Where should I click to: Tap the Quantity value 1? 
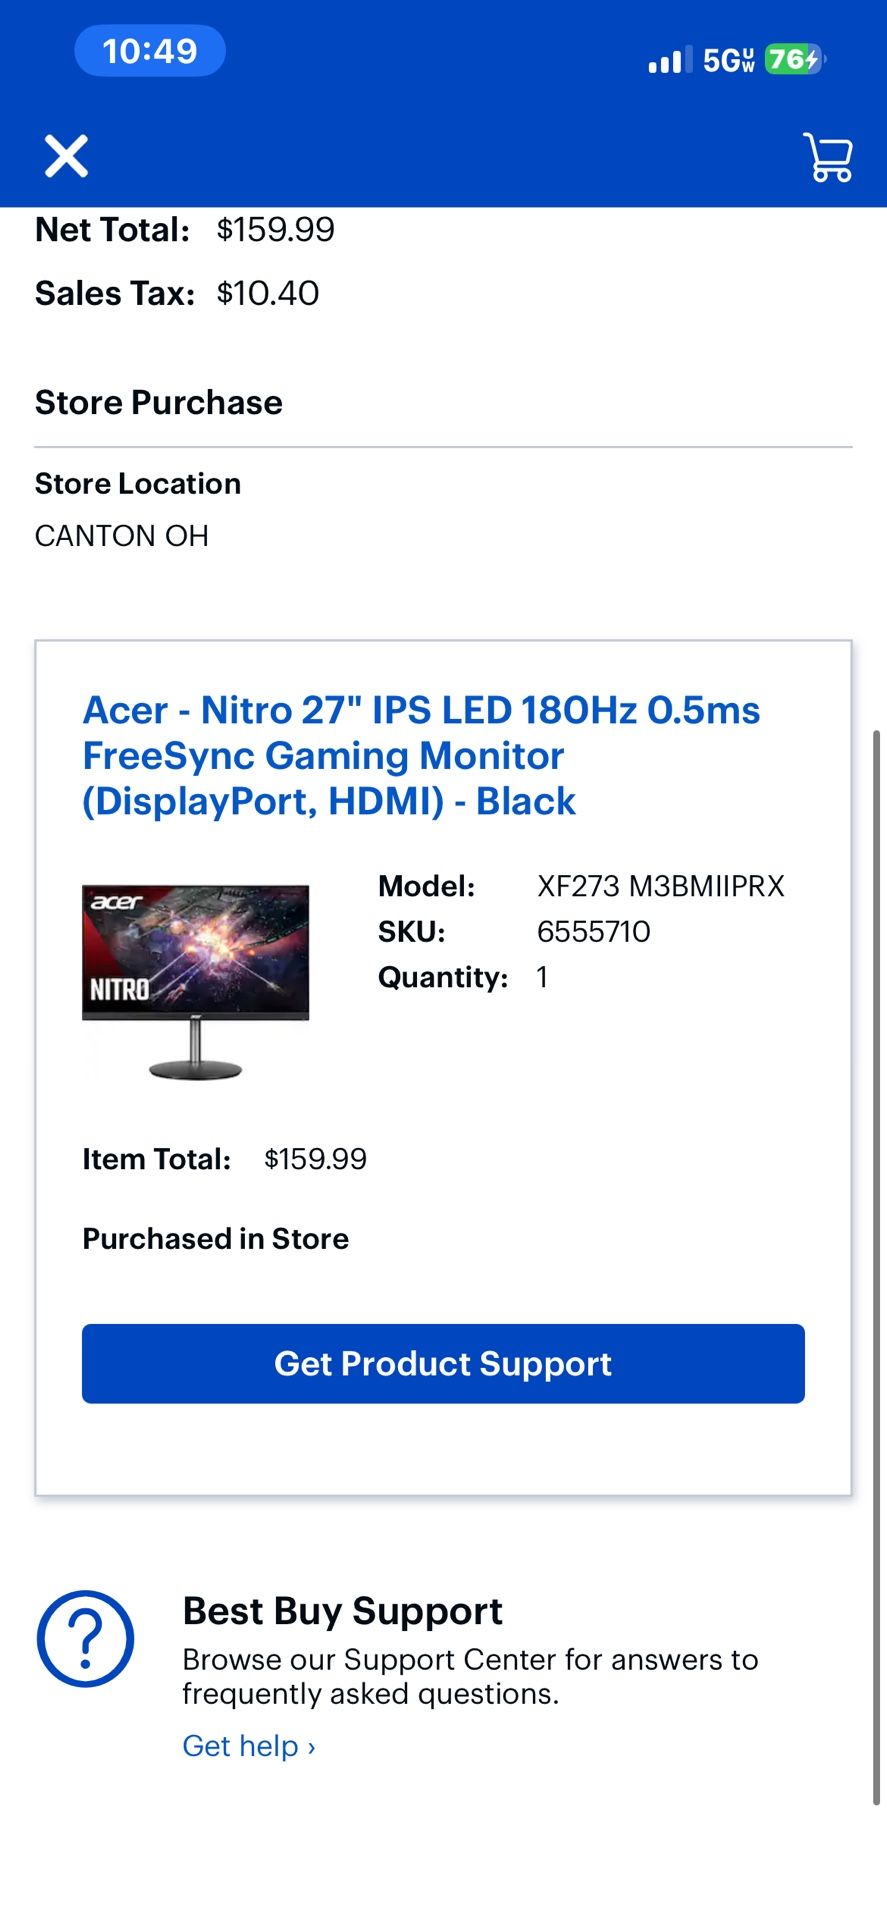coord(541,977)
